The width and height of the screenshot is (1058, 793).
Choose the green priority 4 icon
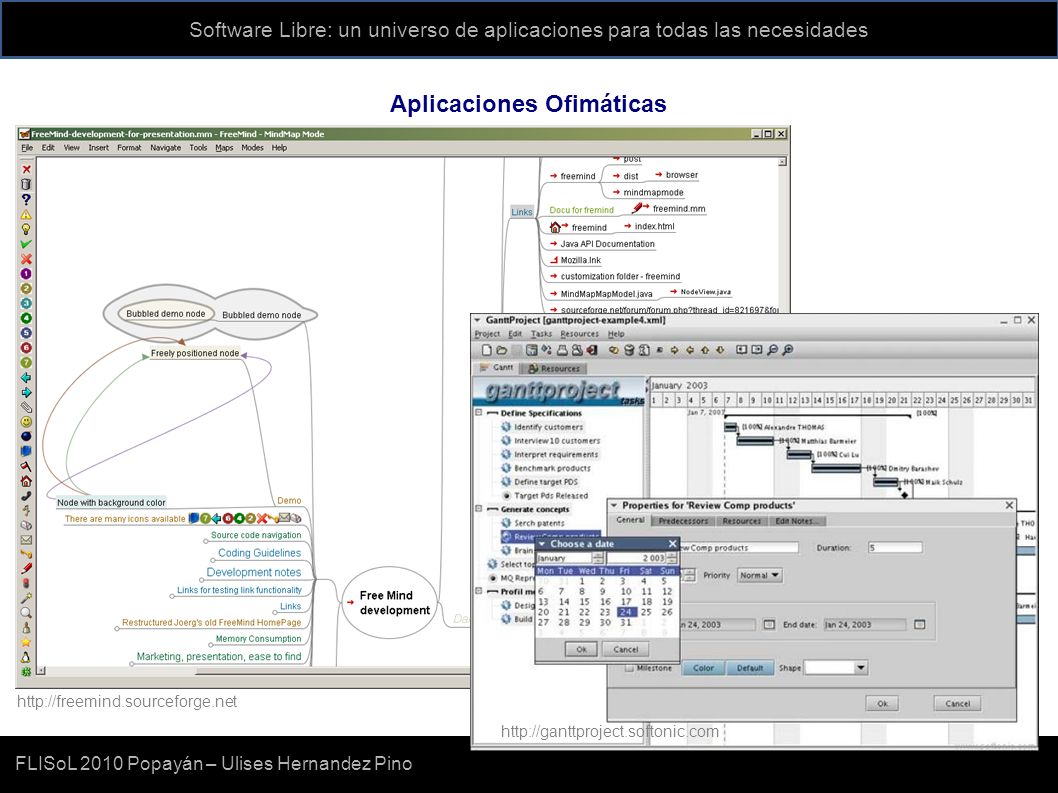coord(26,318)
